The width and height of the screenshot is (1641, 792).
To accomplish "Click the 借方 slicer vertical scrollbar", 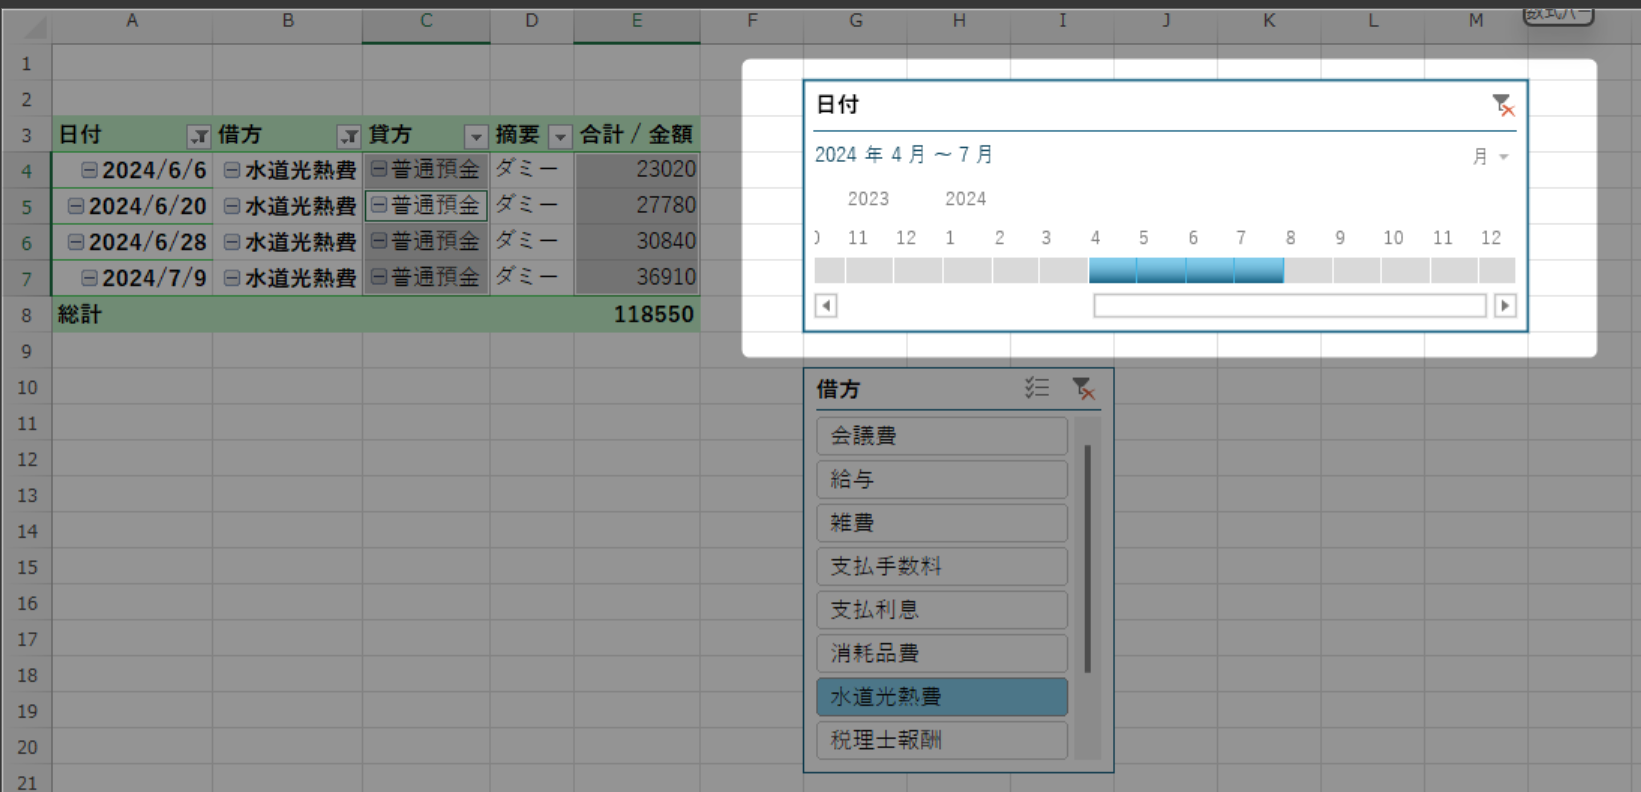I will (x=1087, y=560).
